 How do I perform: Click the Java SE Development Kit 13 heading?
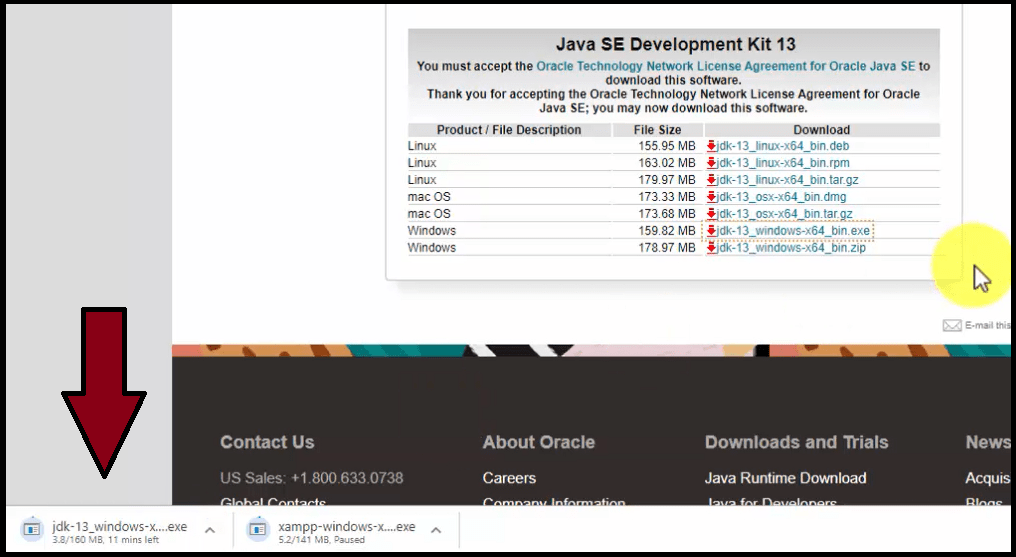(675, 44)
